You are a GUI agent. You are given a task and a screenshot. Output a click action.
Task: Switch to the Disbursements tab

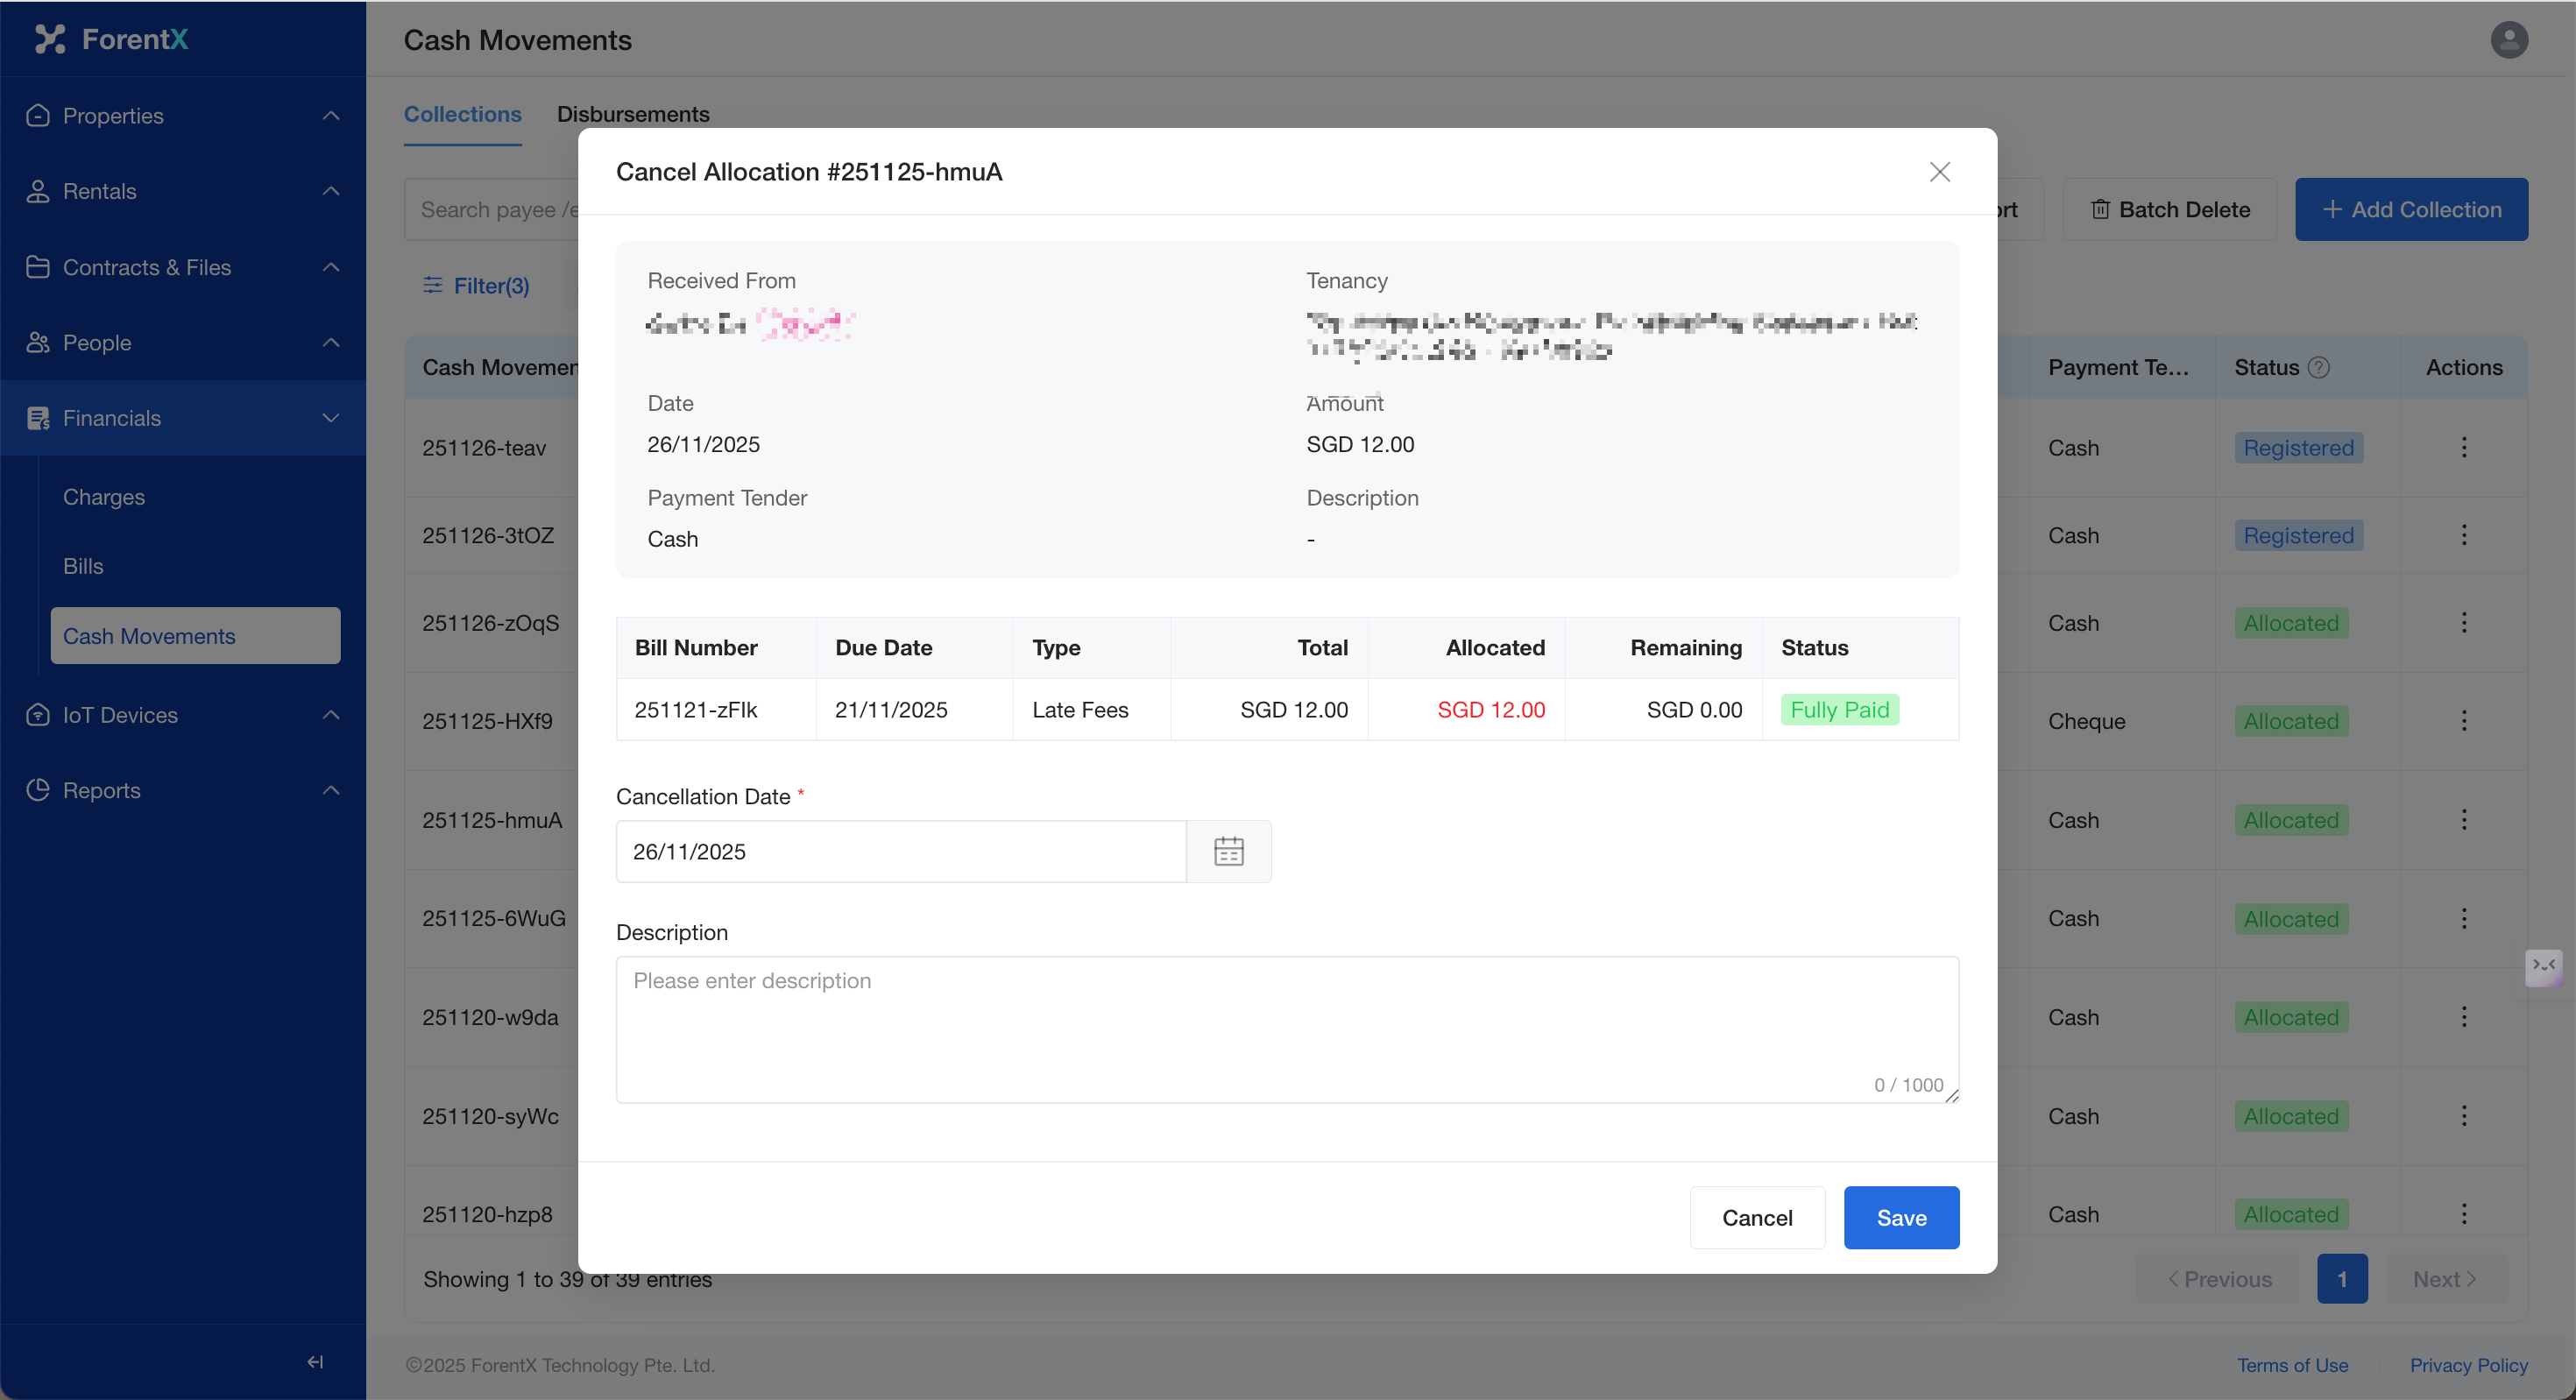click(x=633, y=114)
